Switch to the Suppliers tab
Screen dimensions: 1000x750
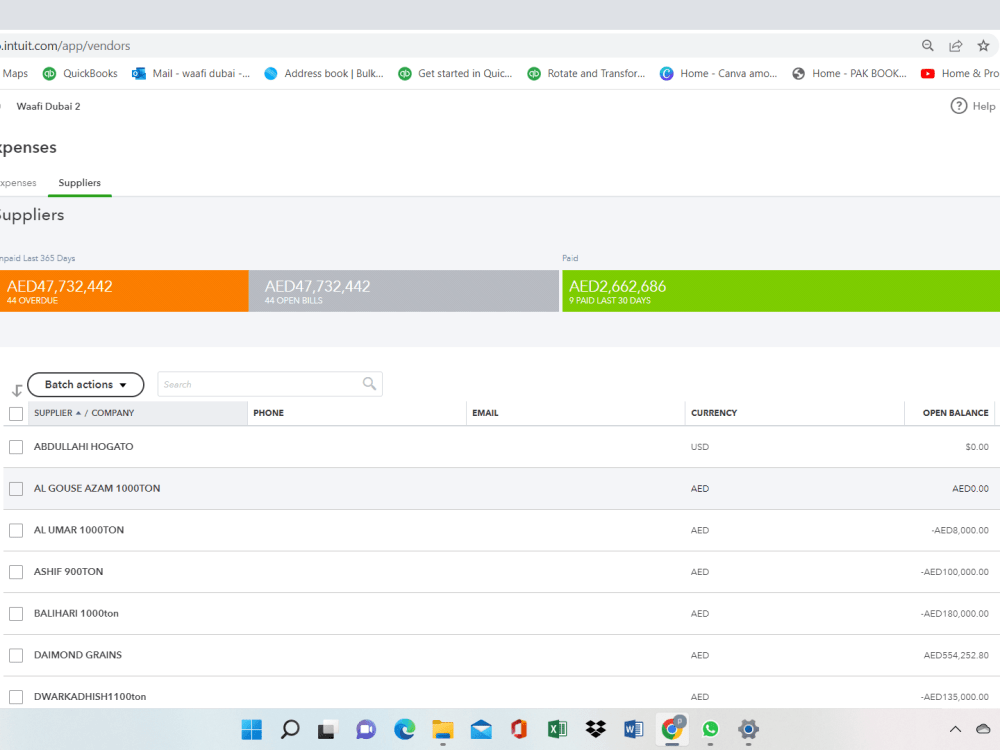[x=80, y=182]
